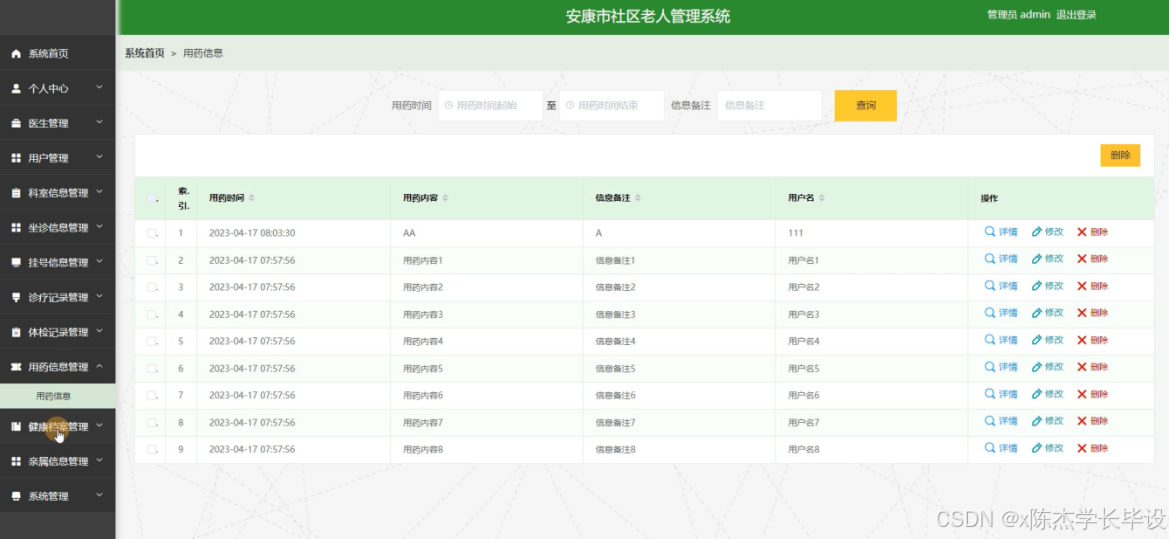Check the checkbox for row 1 (AA)
Screen dimensions: 1170x539
[x=151, y=233]
